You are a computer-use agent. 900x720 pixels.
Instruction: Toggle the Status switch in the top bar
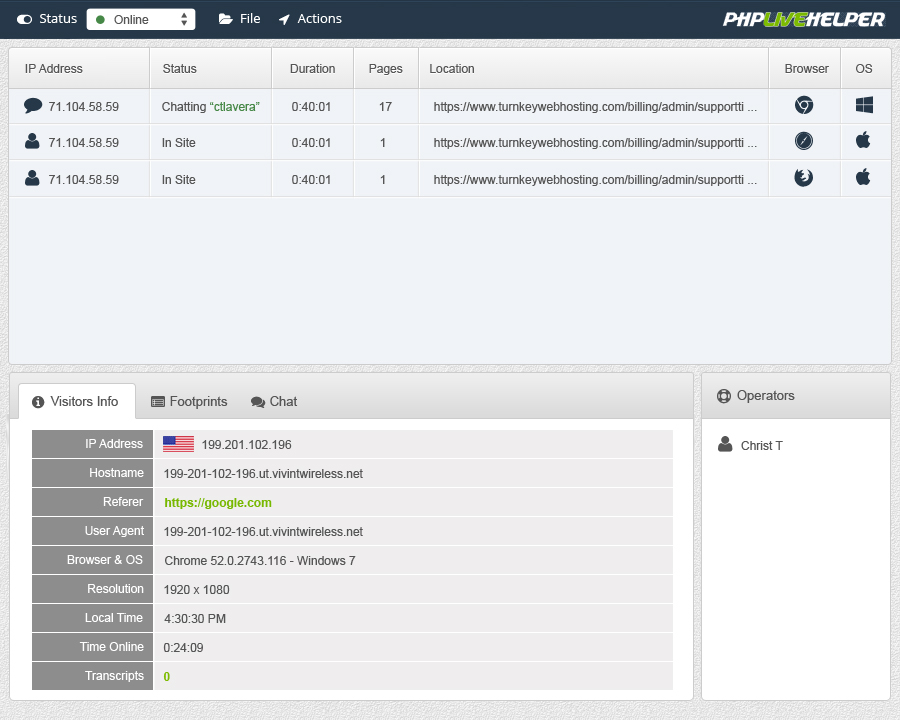click(25, 19)
